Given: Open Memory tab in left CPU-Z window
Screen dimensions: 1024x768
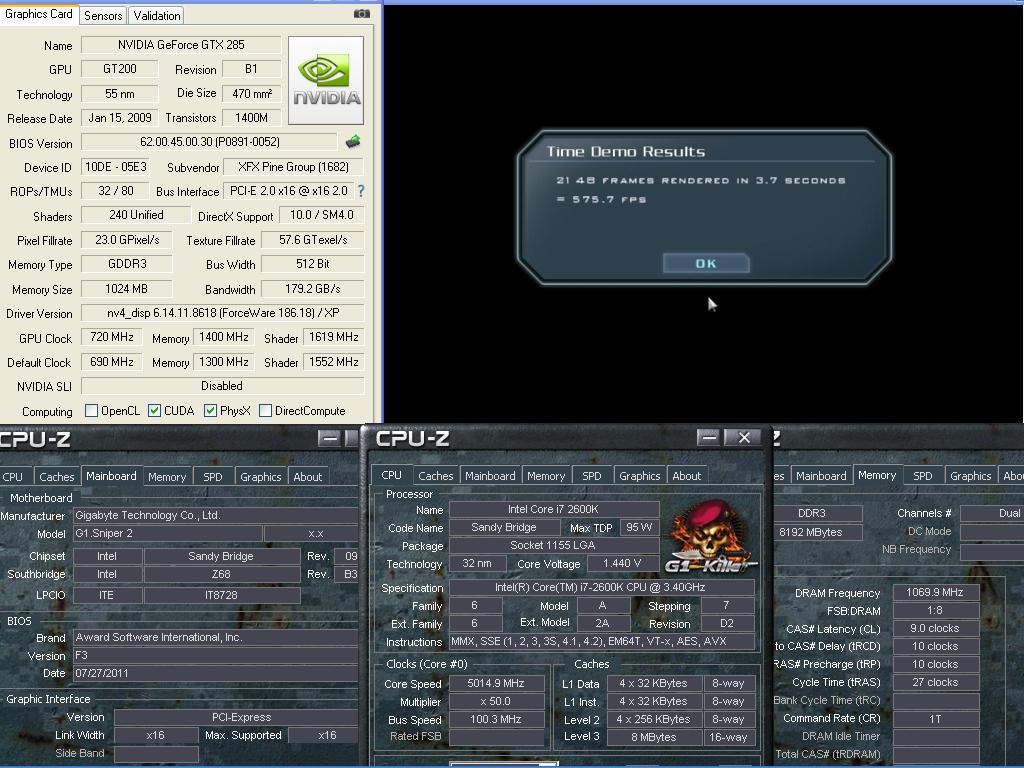Looking at the screenshot, I should pyautogui.click(x=167, y=477).
